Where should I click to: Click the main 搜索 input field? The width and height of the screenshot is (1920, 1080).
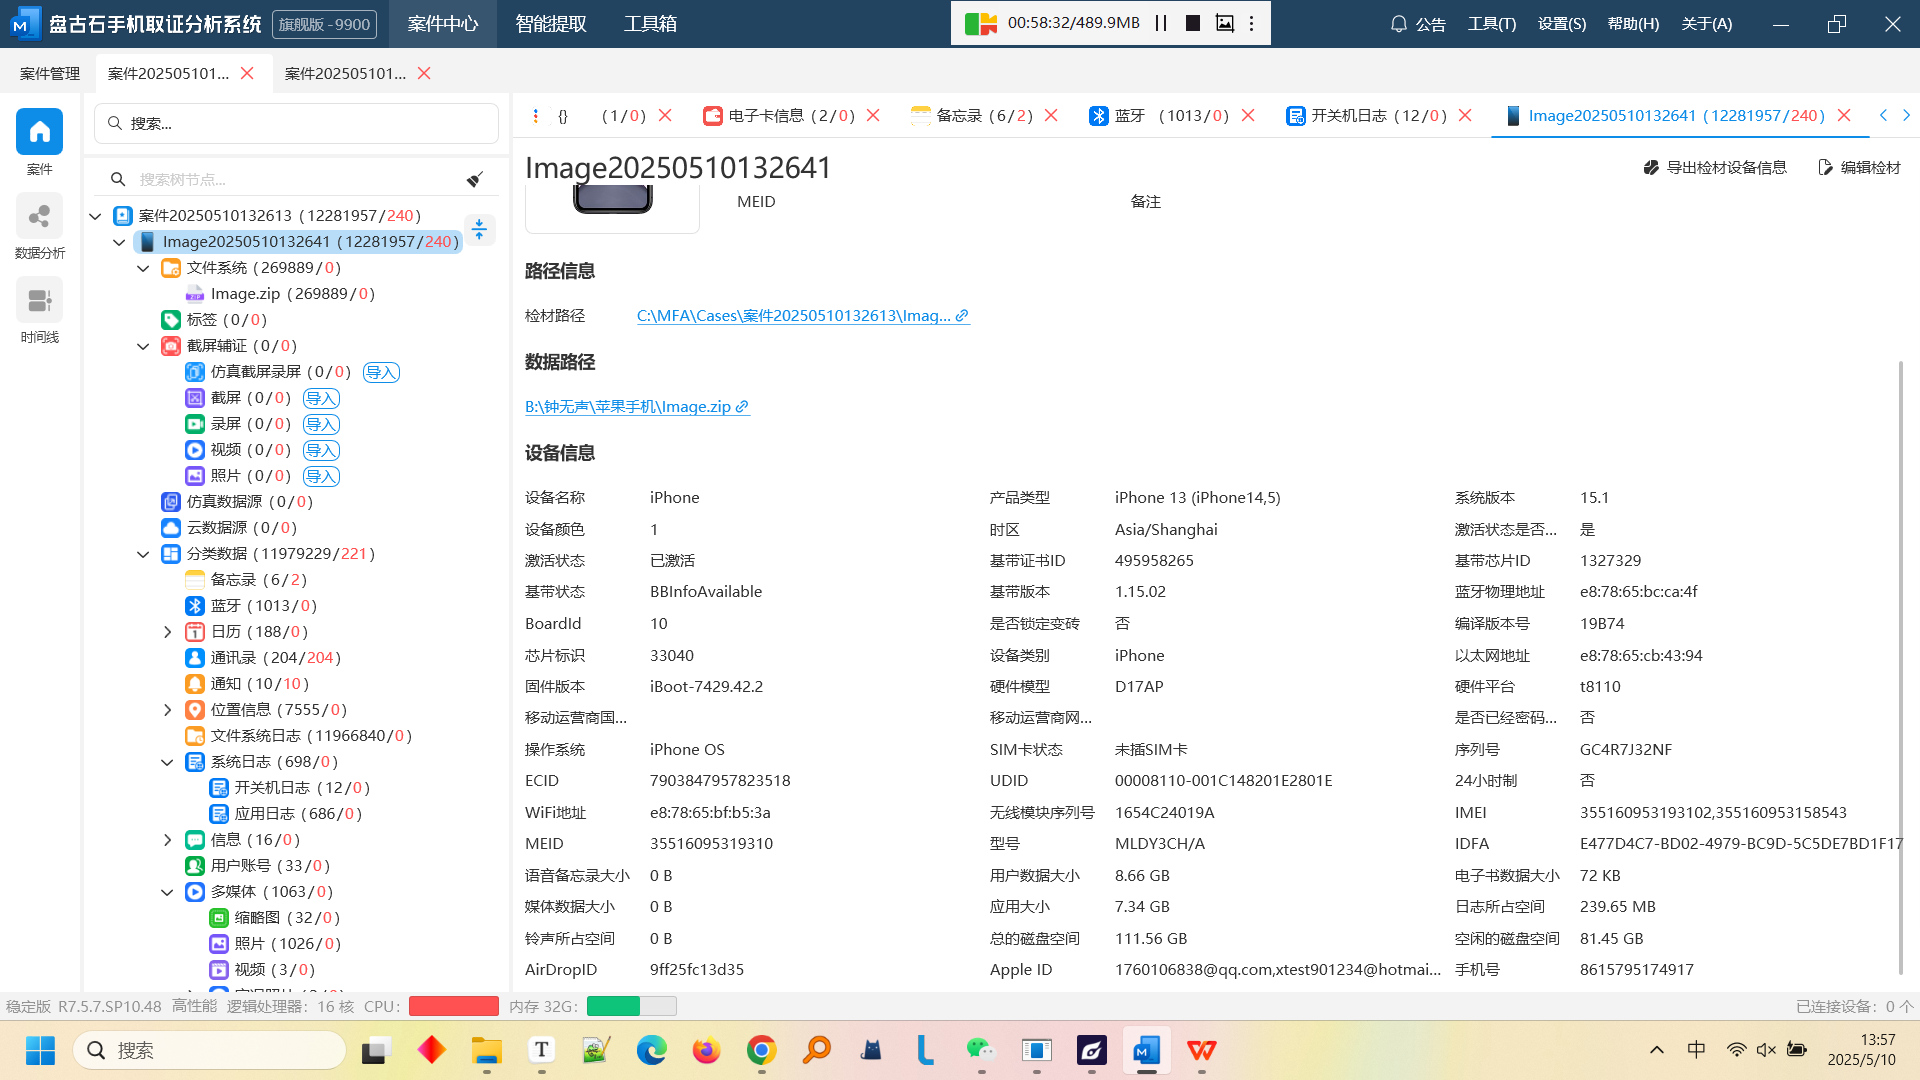pyautogui.click(x=296, y=124)
